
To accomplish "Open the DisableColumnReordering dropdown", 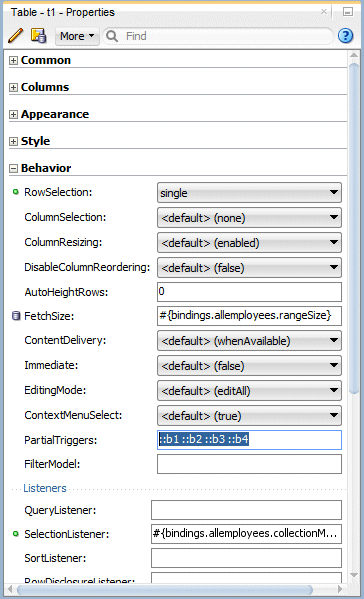I will [249, 268].
